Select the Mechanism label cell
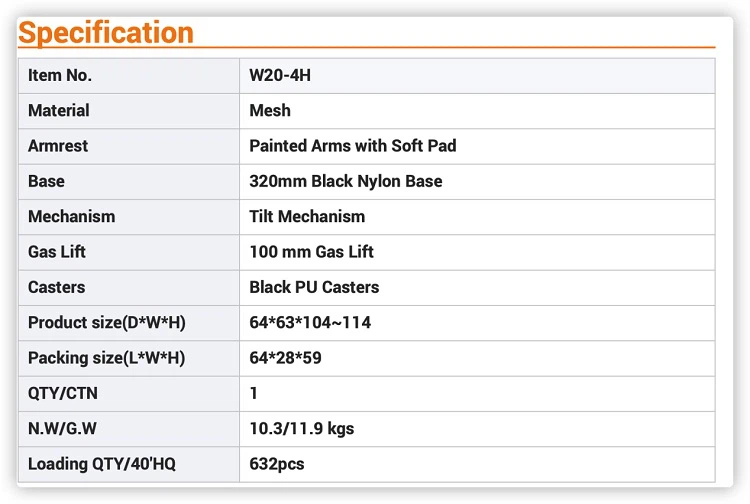This screenshot has width=750, height=504. tap(71, 216)
